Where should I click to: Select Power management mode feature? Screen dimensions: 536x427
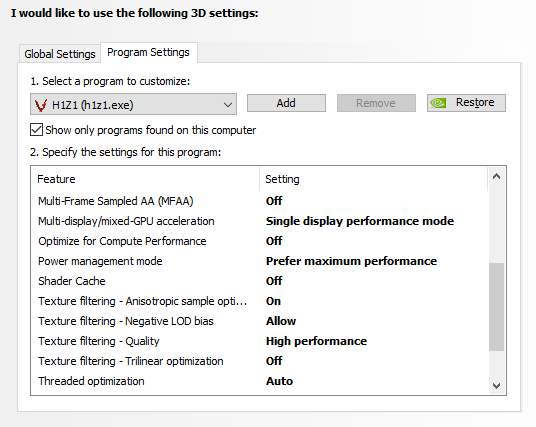click(x=100, y=261)
